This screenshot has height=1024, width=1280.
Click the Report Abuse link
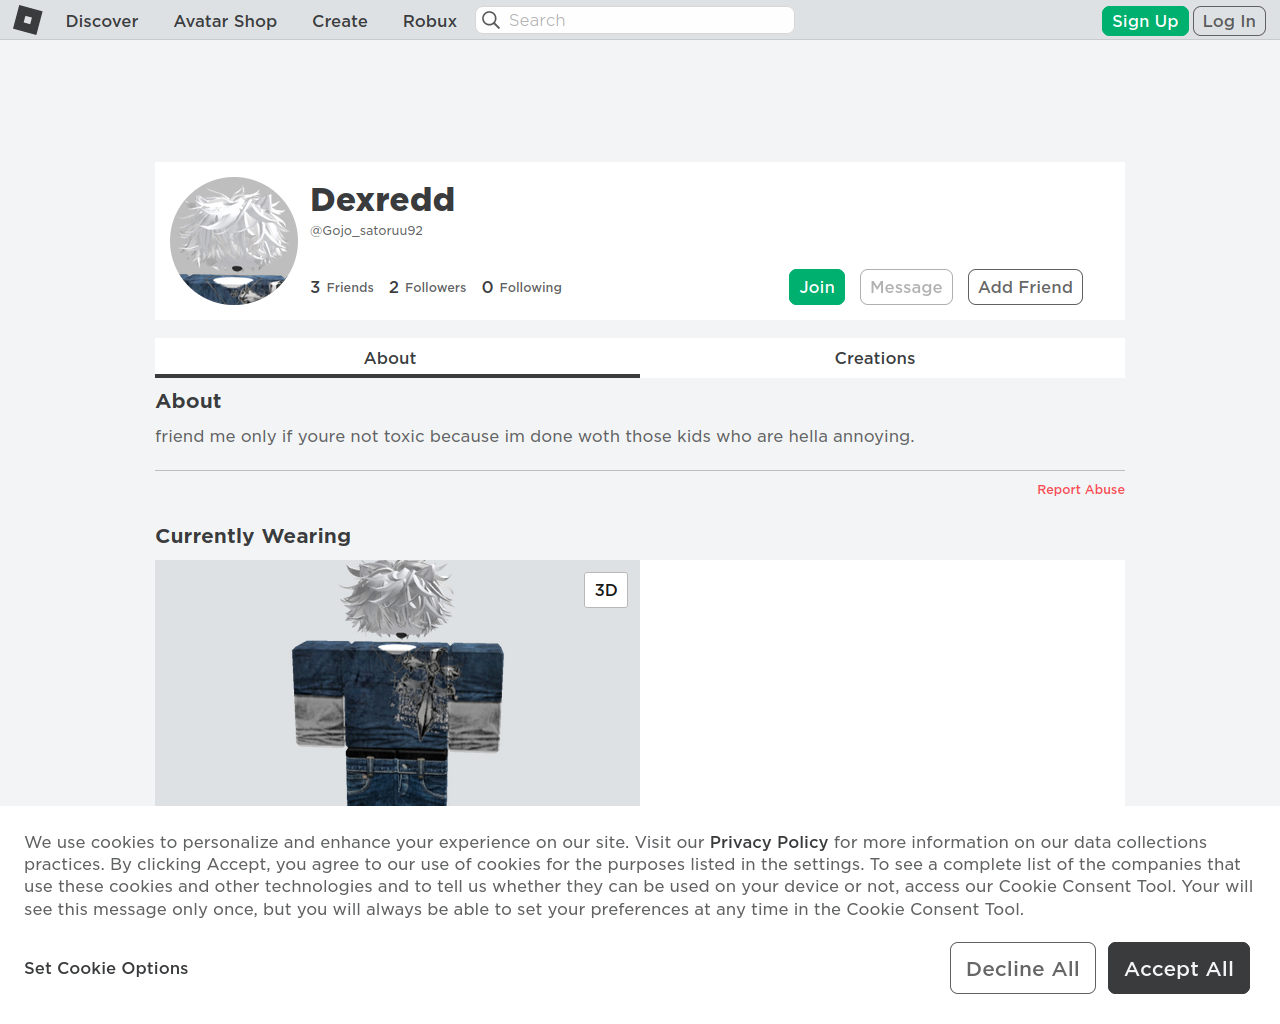[1081, 489]
